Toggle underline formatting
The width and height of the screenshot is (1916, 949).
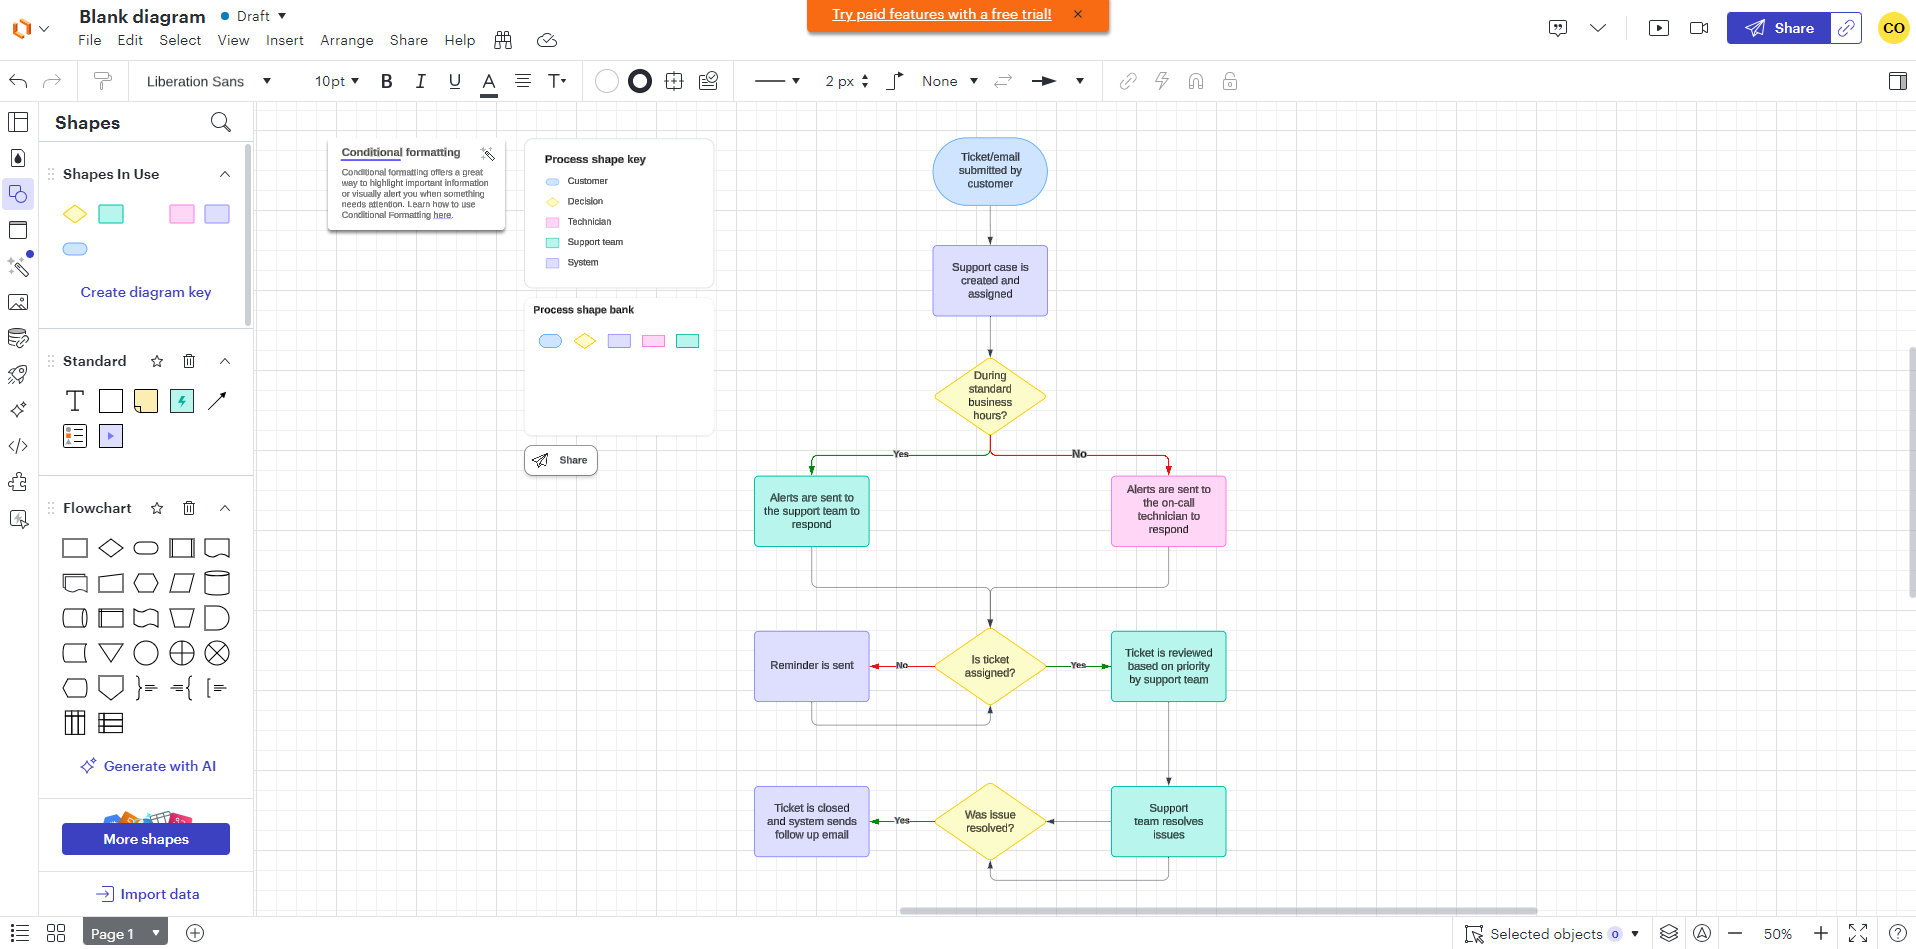pos(455,81)
